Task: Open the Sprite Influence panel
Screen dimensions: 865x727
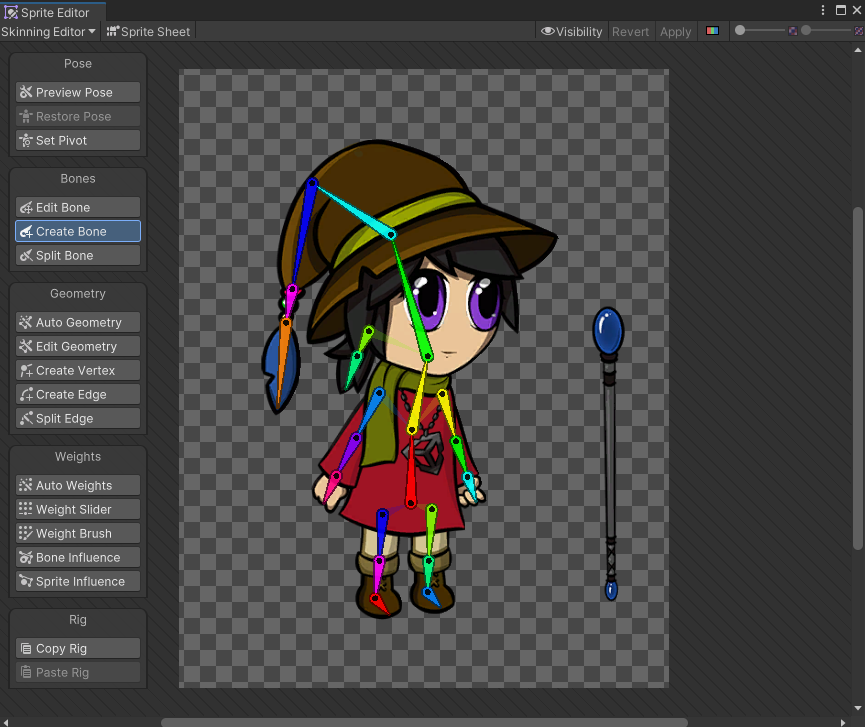Action: [x=78, y=581]
